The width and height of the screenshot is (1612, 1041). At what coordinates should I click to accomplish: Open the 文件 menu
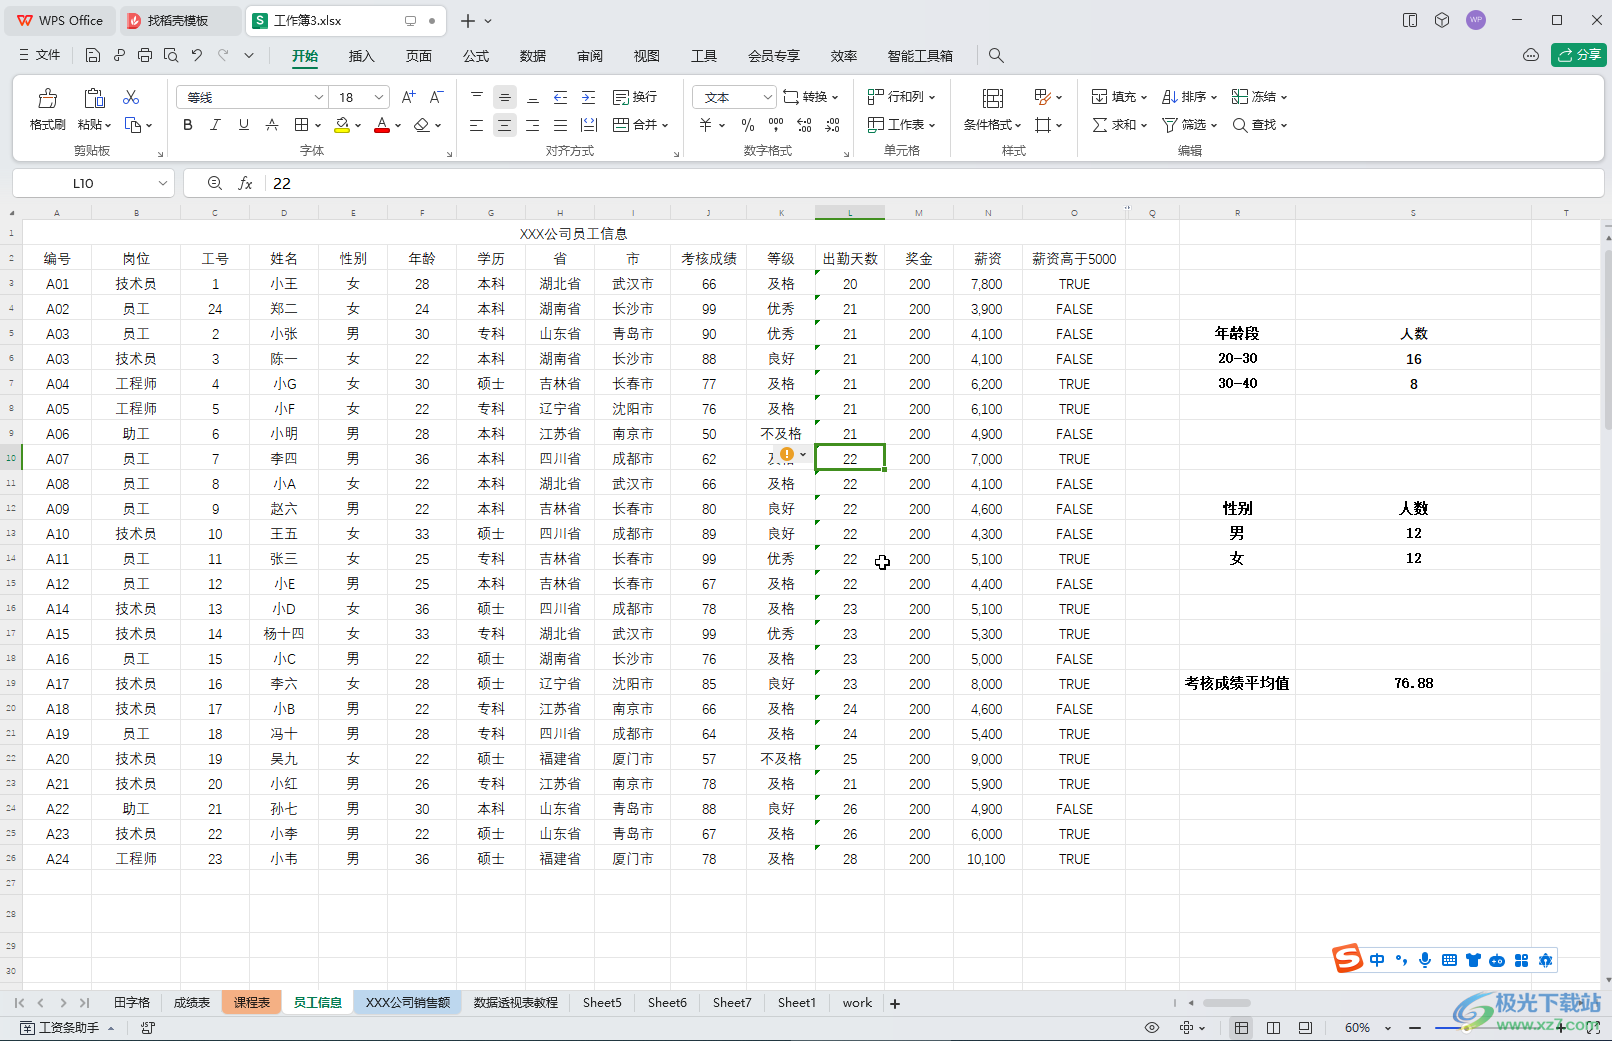(40, 55)
